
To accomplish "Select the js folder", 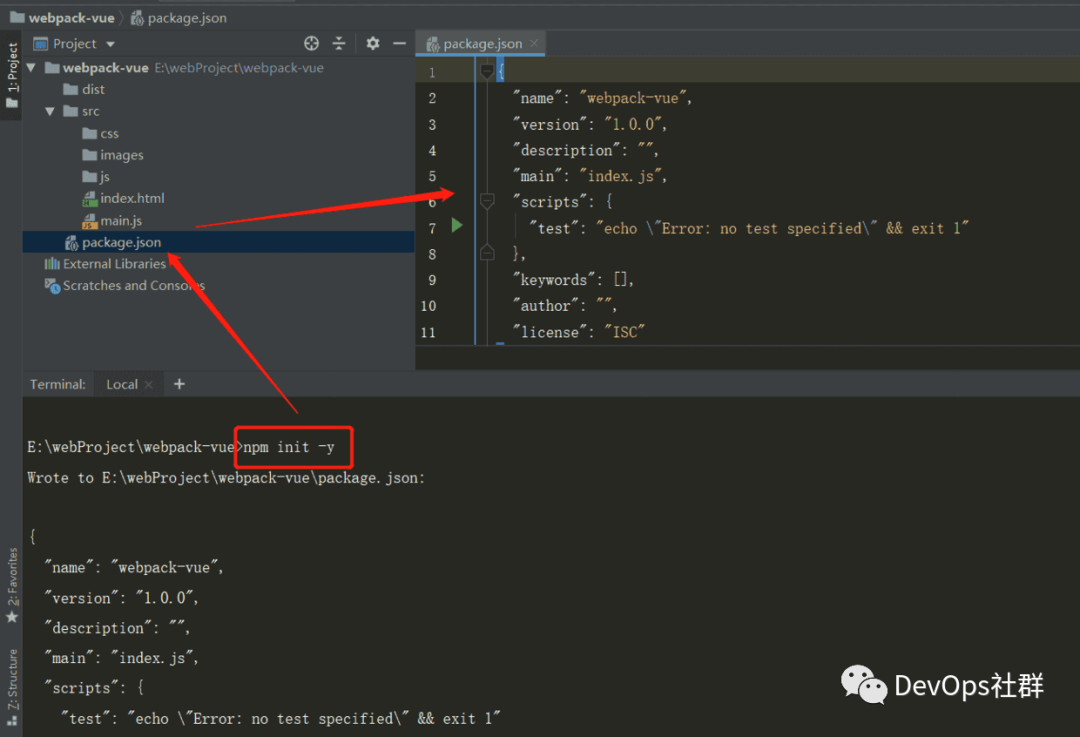I will pos(96,177).
